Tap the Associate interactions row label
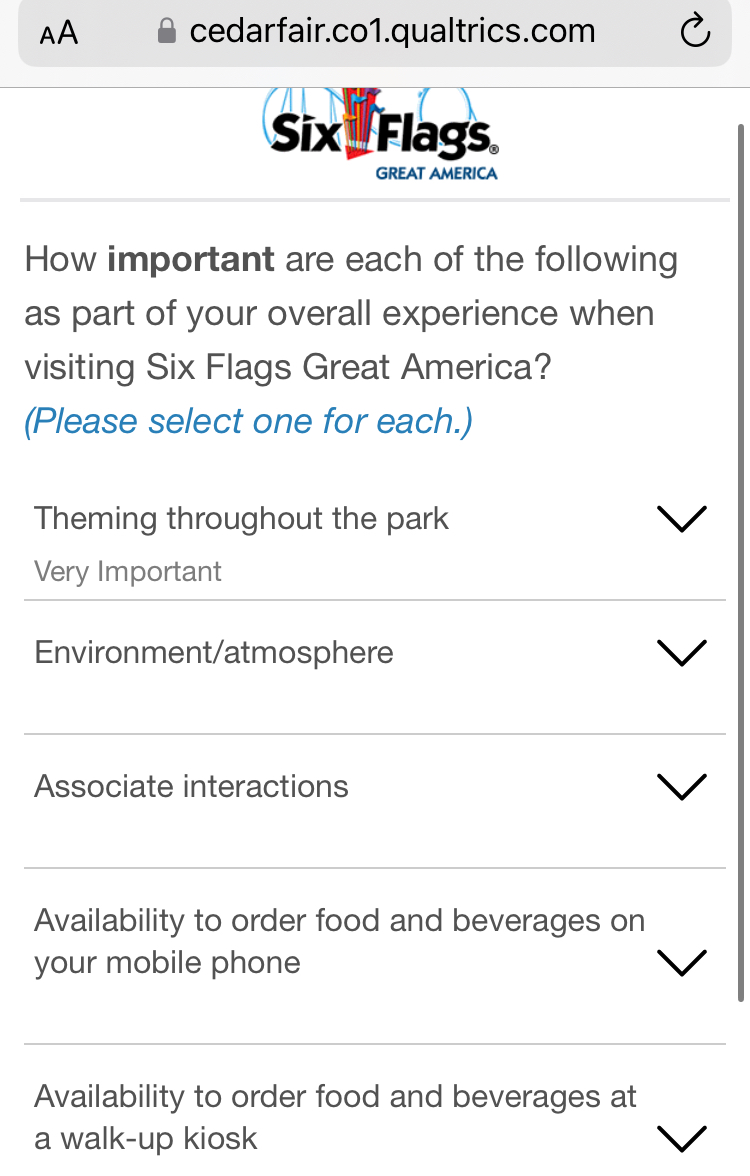Image resolution: width=750 pixels, height=1176 pixels. pyautogui.click(x=191, y=787)
